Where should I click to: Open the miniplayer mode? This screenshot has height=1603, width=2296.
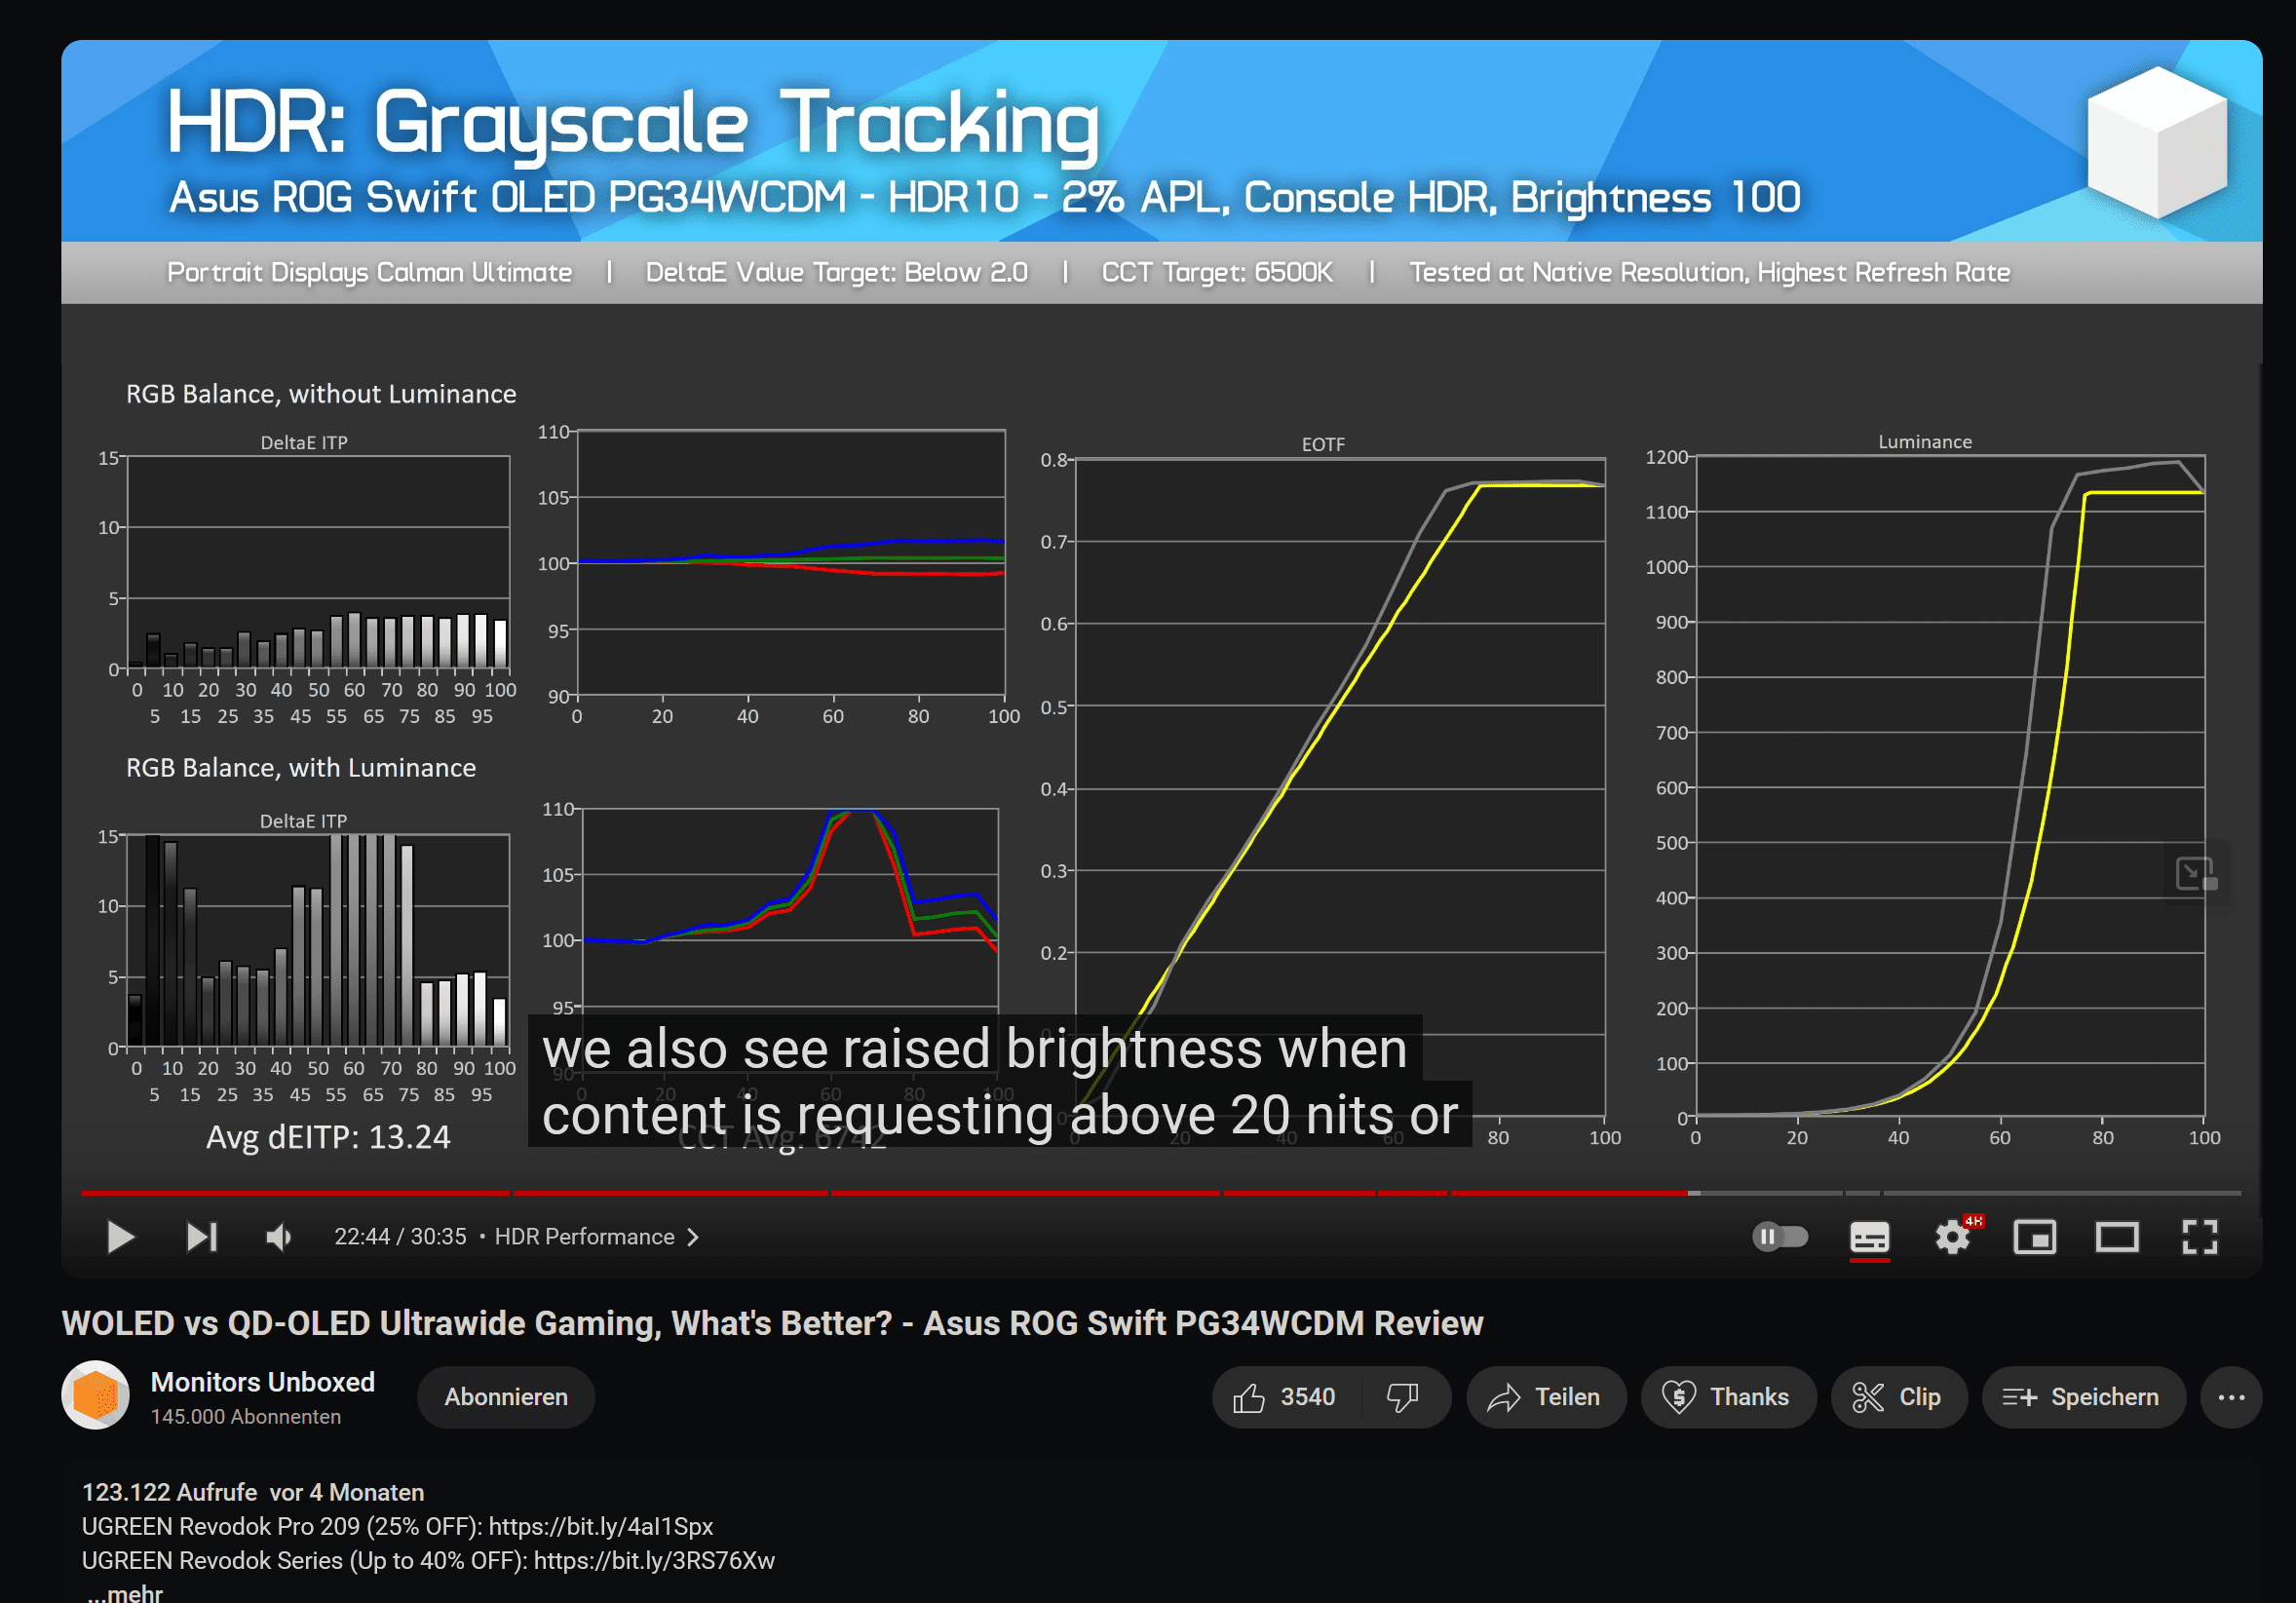(x=2034, y=1237)
